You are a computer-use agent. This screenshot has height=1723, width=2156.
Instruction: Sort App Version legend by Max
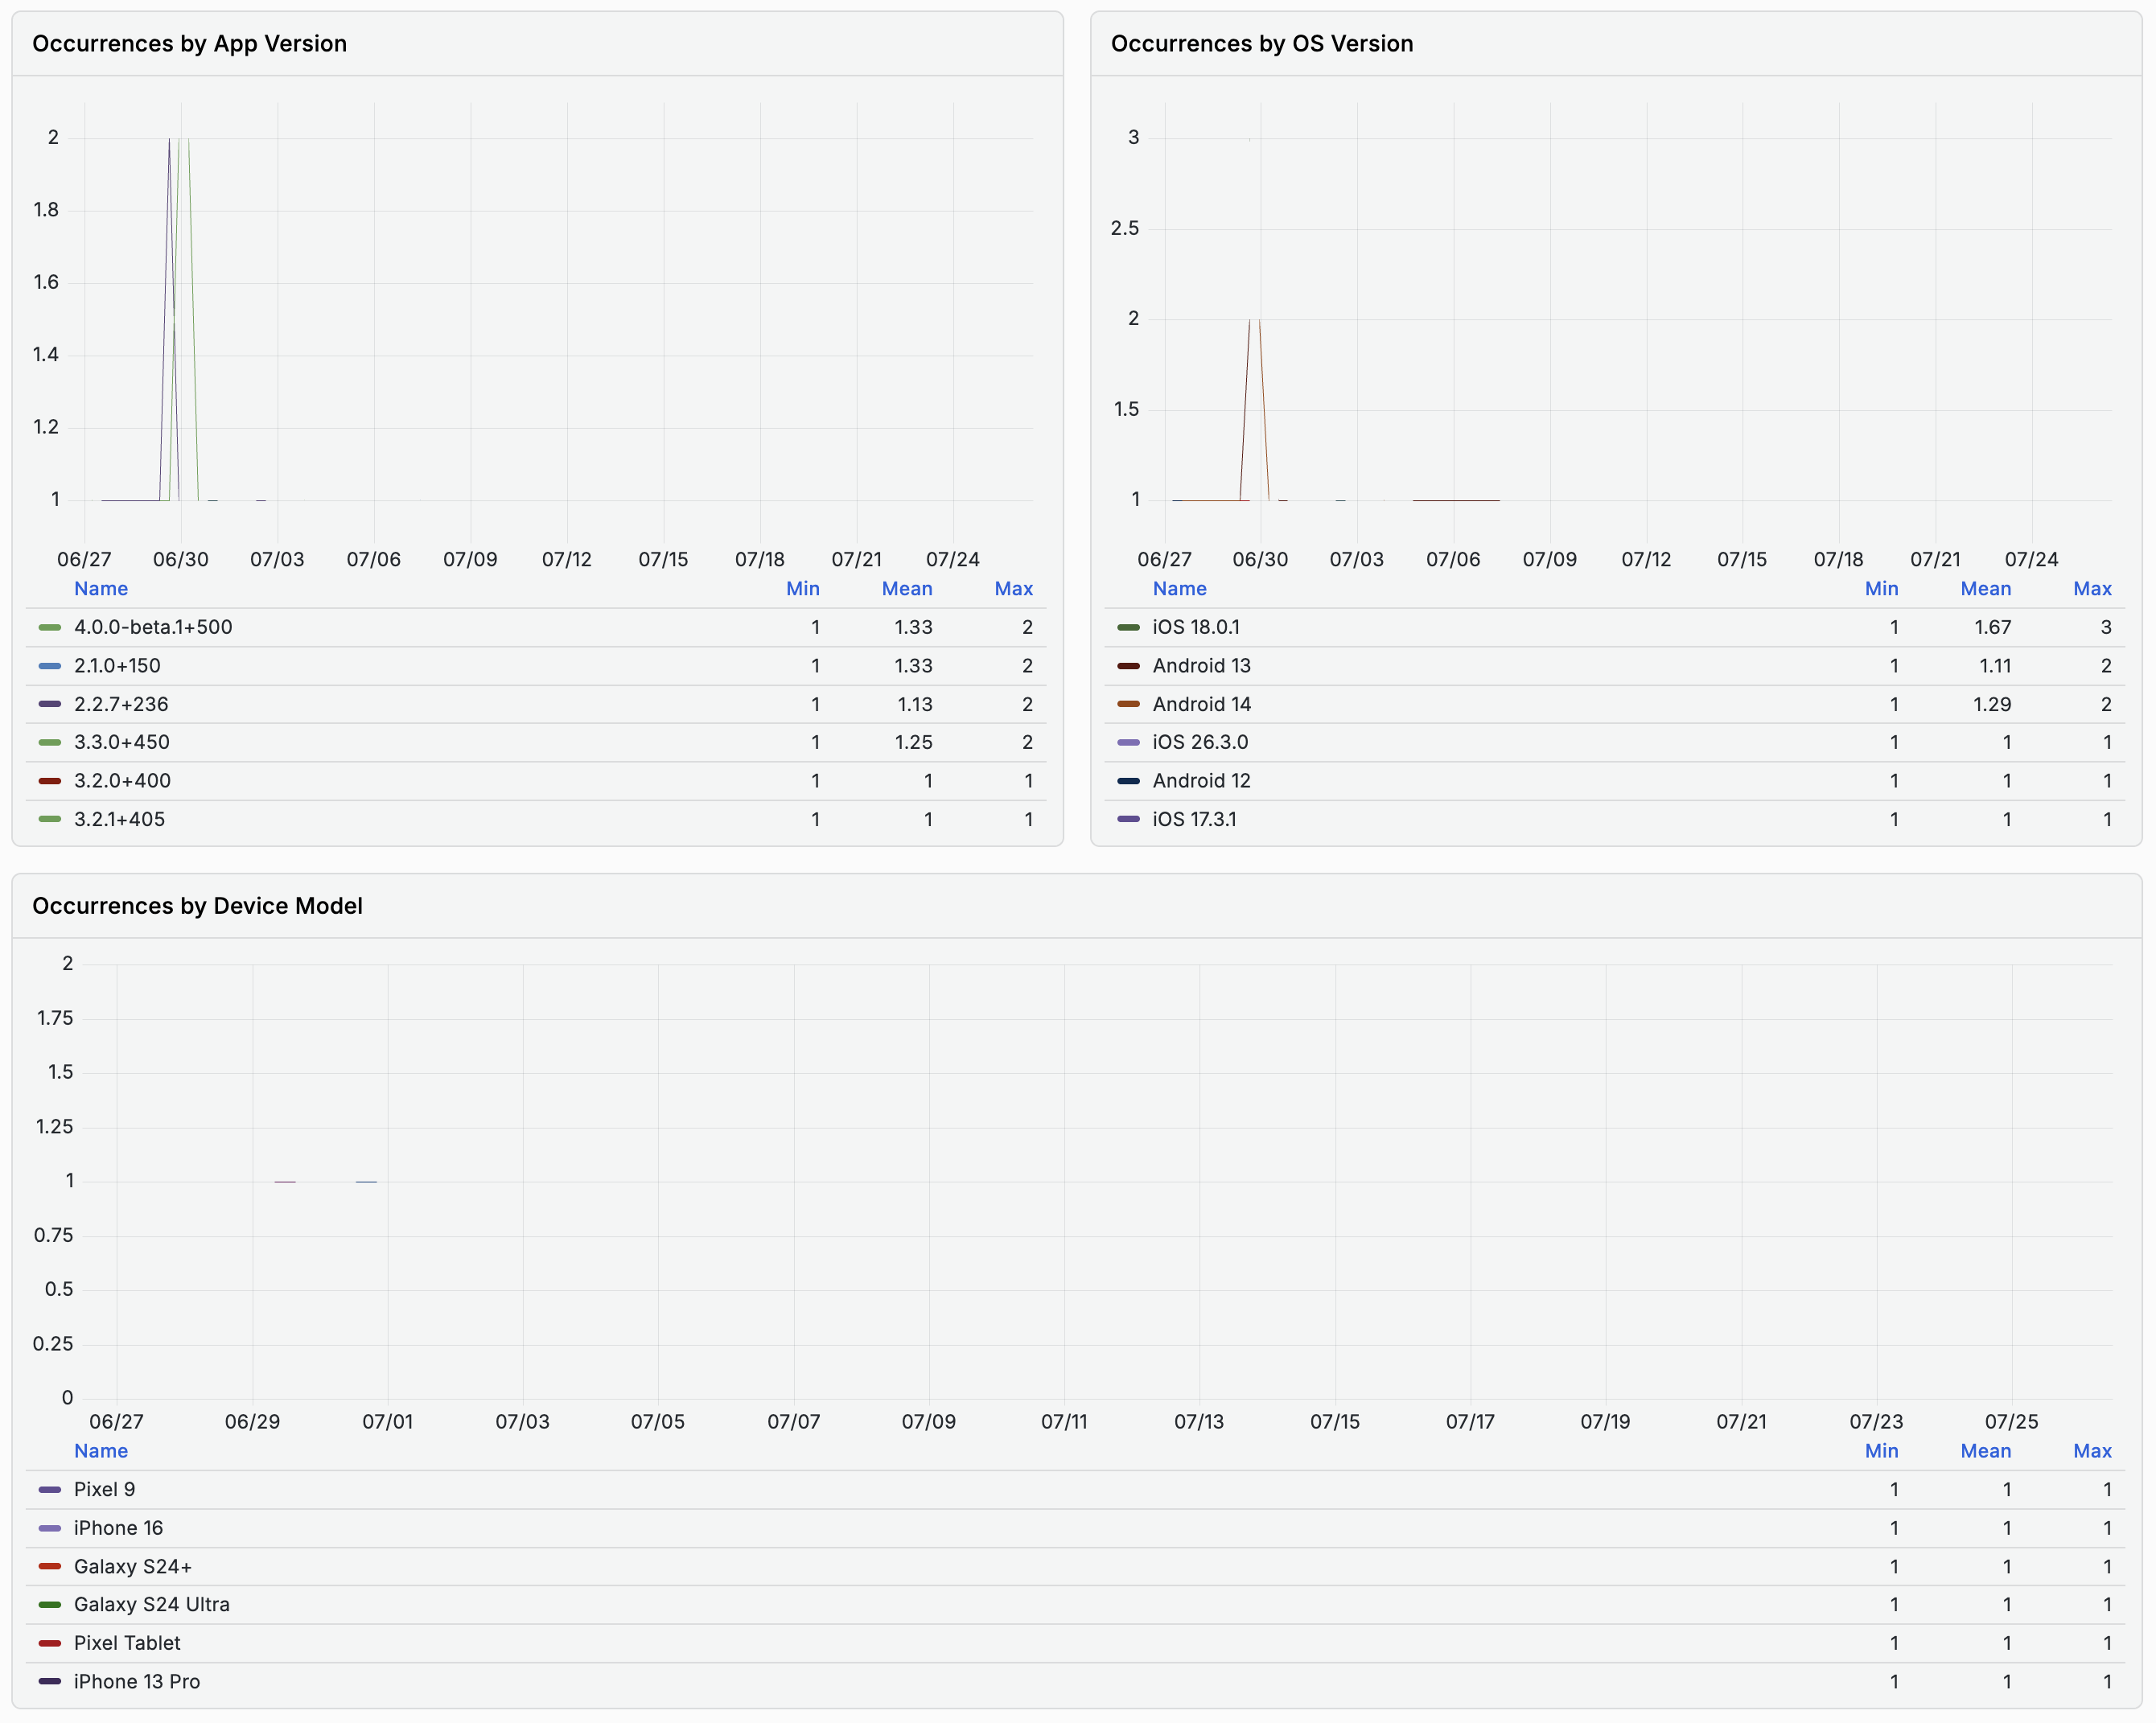(1014, 589)
